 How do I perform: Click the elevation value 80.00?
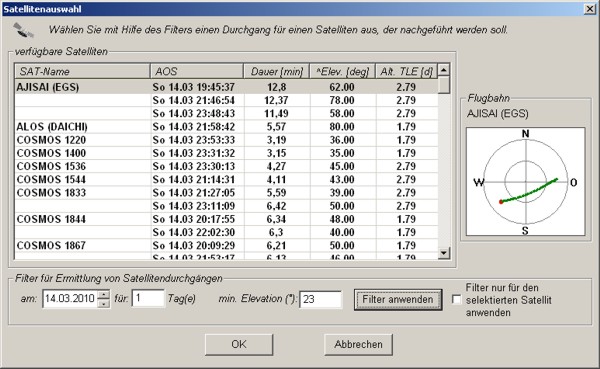coord(342,127)
